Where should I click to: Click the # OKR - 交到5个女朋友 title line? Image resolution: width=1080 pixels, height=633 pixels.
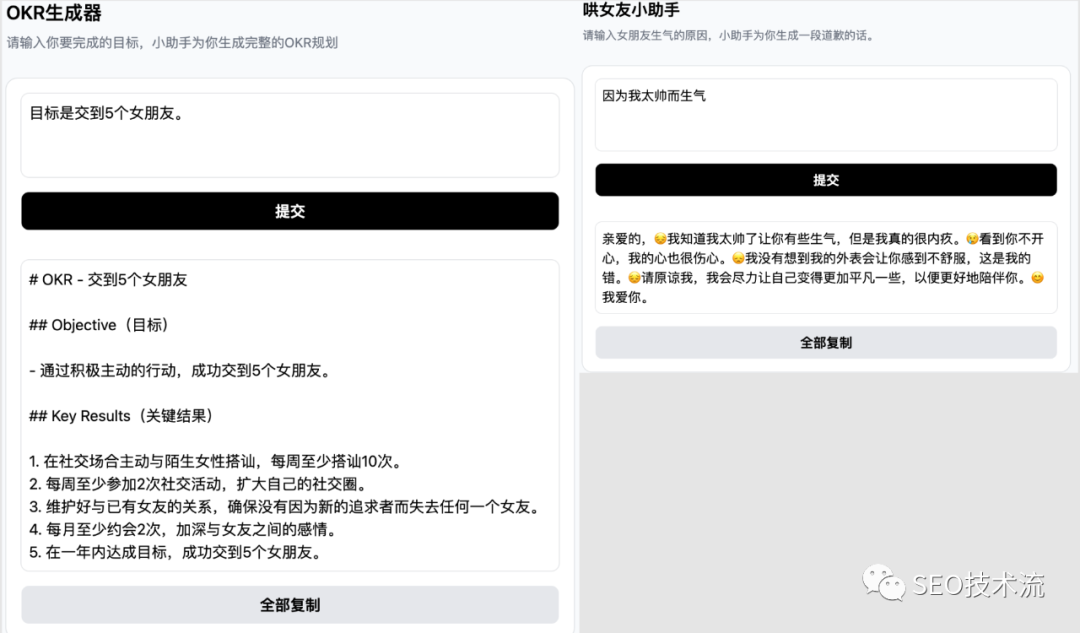108,280
